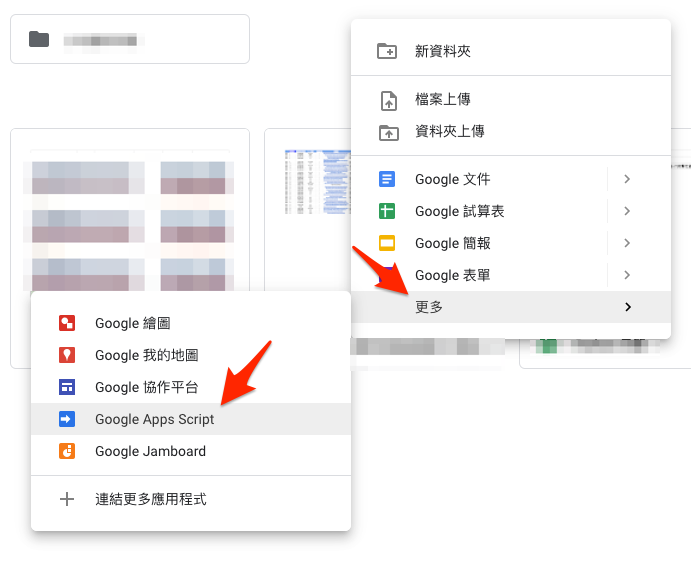
Task: Click the Google Sites icon
Action: point(67,388)
